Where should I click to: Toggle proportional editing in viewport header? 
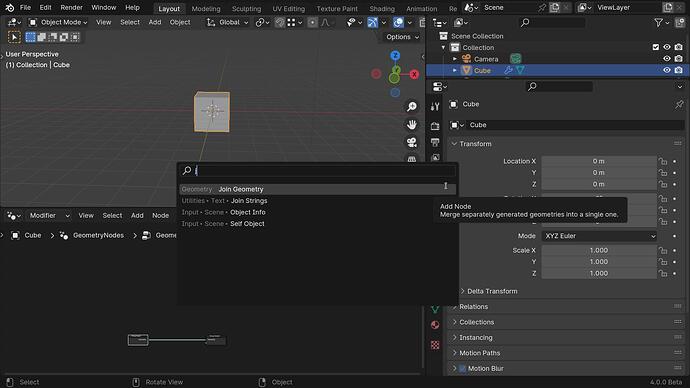312,22
